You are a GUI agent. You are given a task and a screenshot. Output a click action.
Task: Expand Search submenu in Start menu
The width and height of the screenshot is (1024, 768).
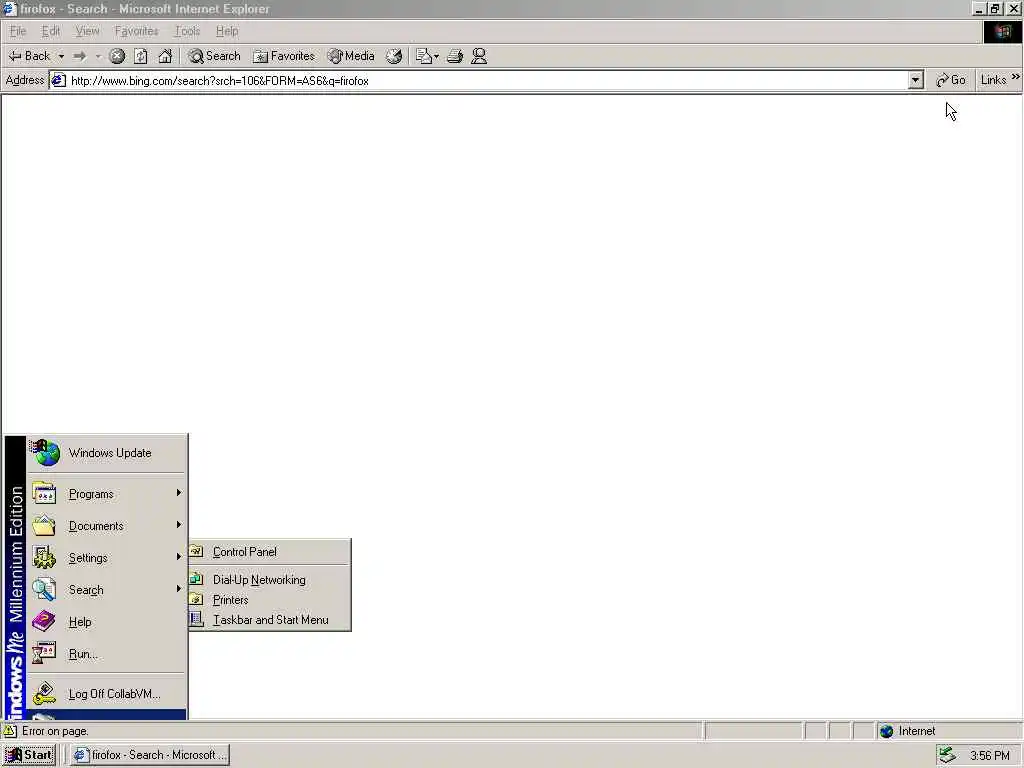[107, 590]
